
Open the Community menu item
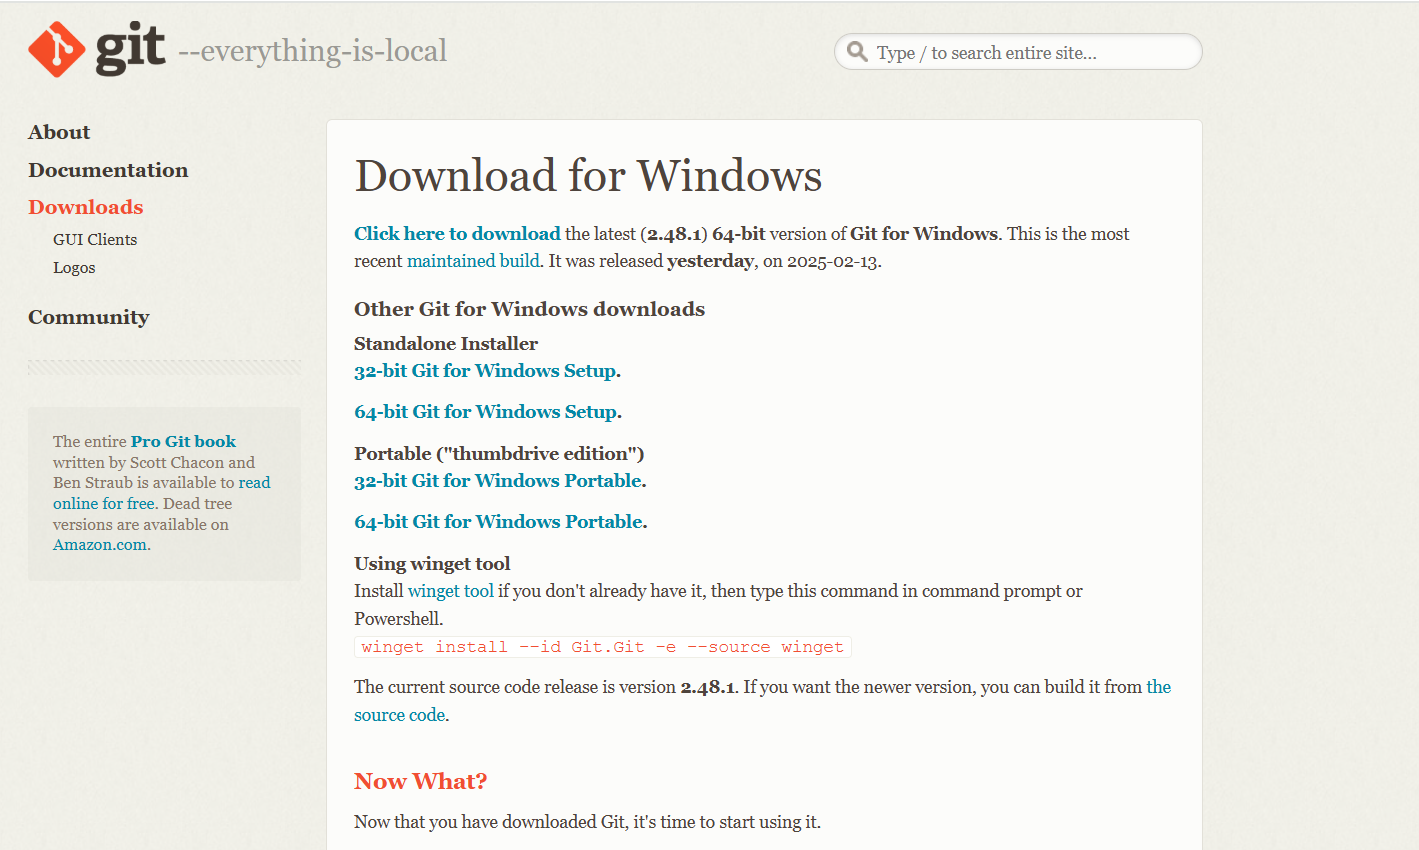click(x=89, y=317)
